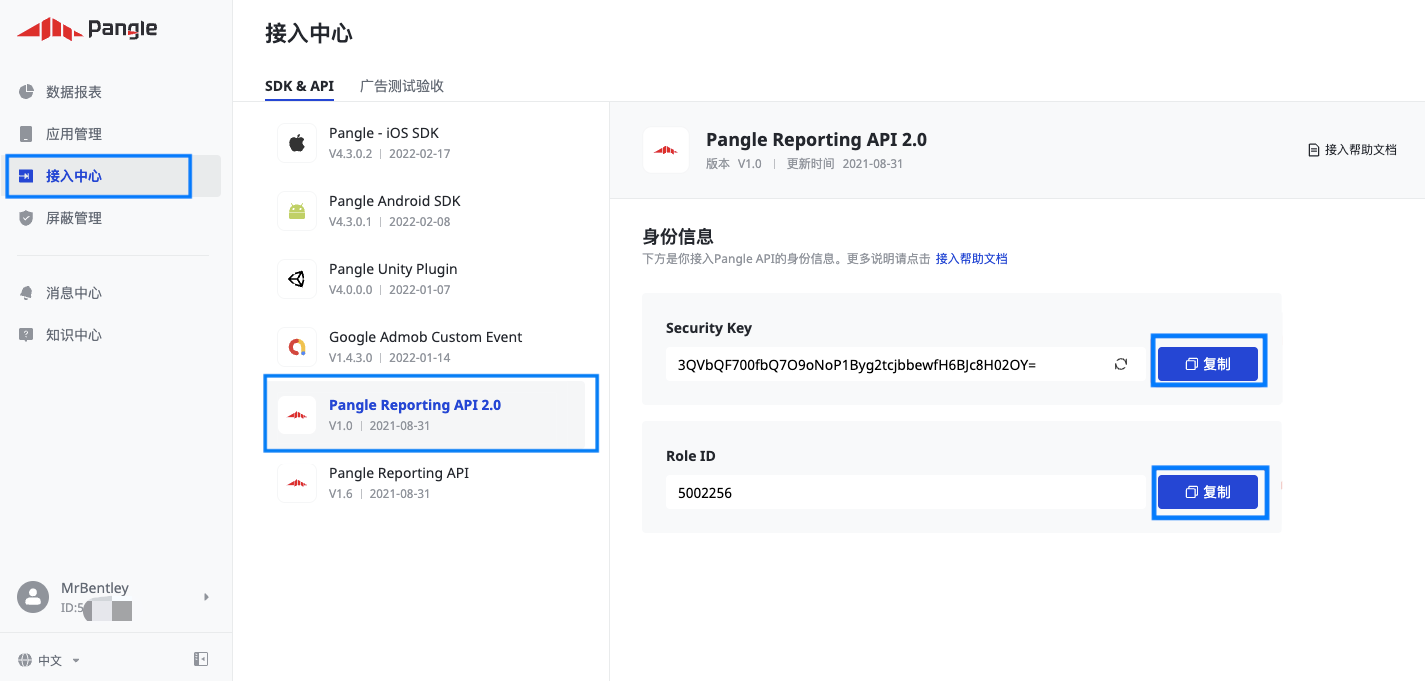
Task: Click the Apple icon for iOS SDK
Action: pyautogui.click(x=297, y=143)
